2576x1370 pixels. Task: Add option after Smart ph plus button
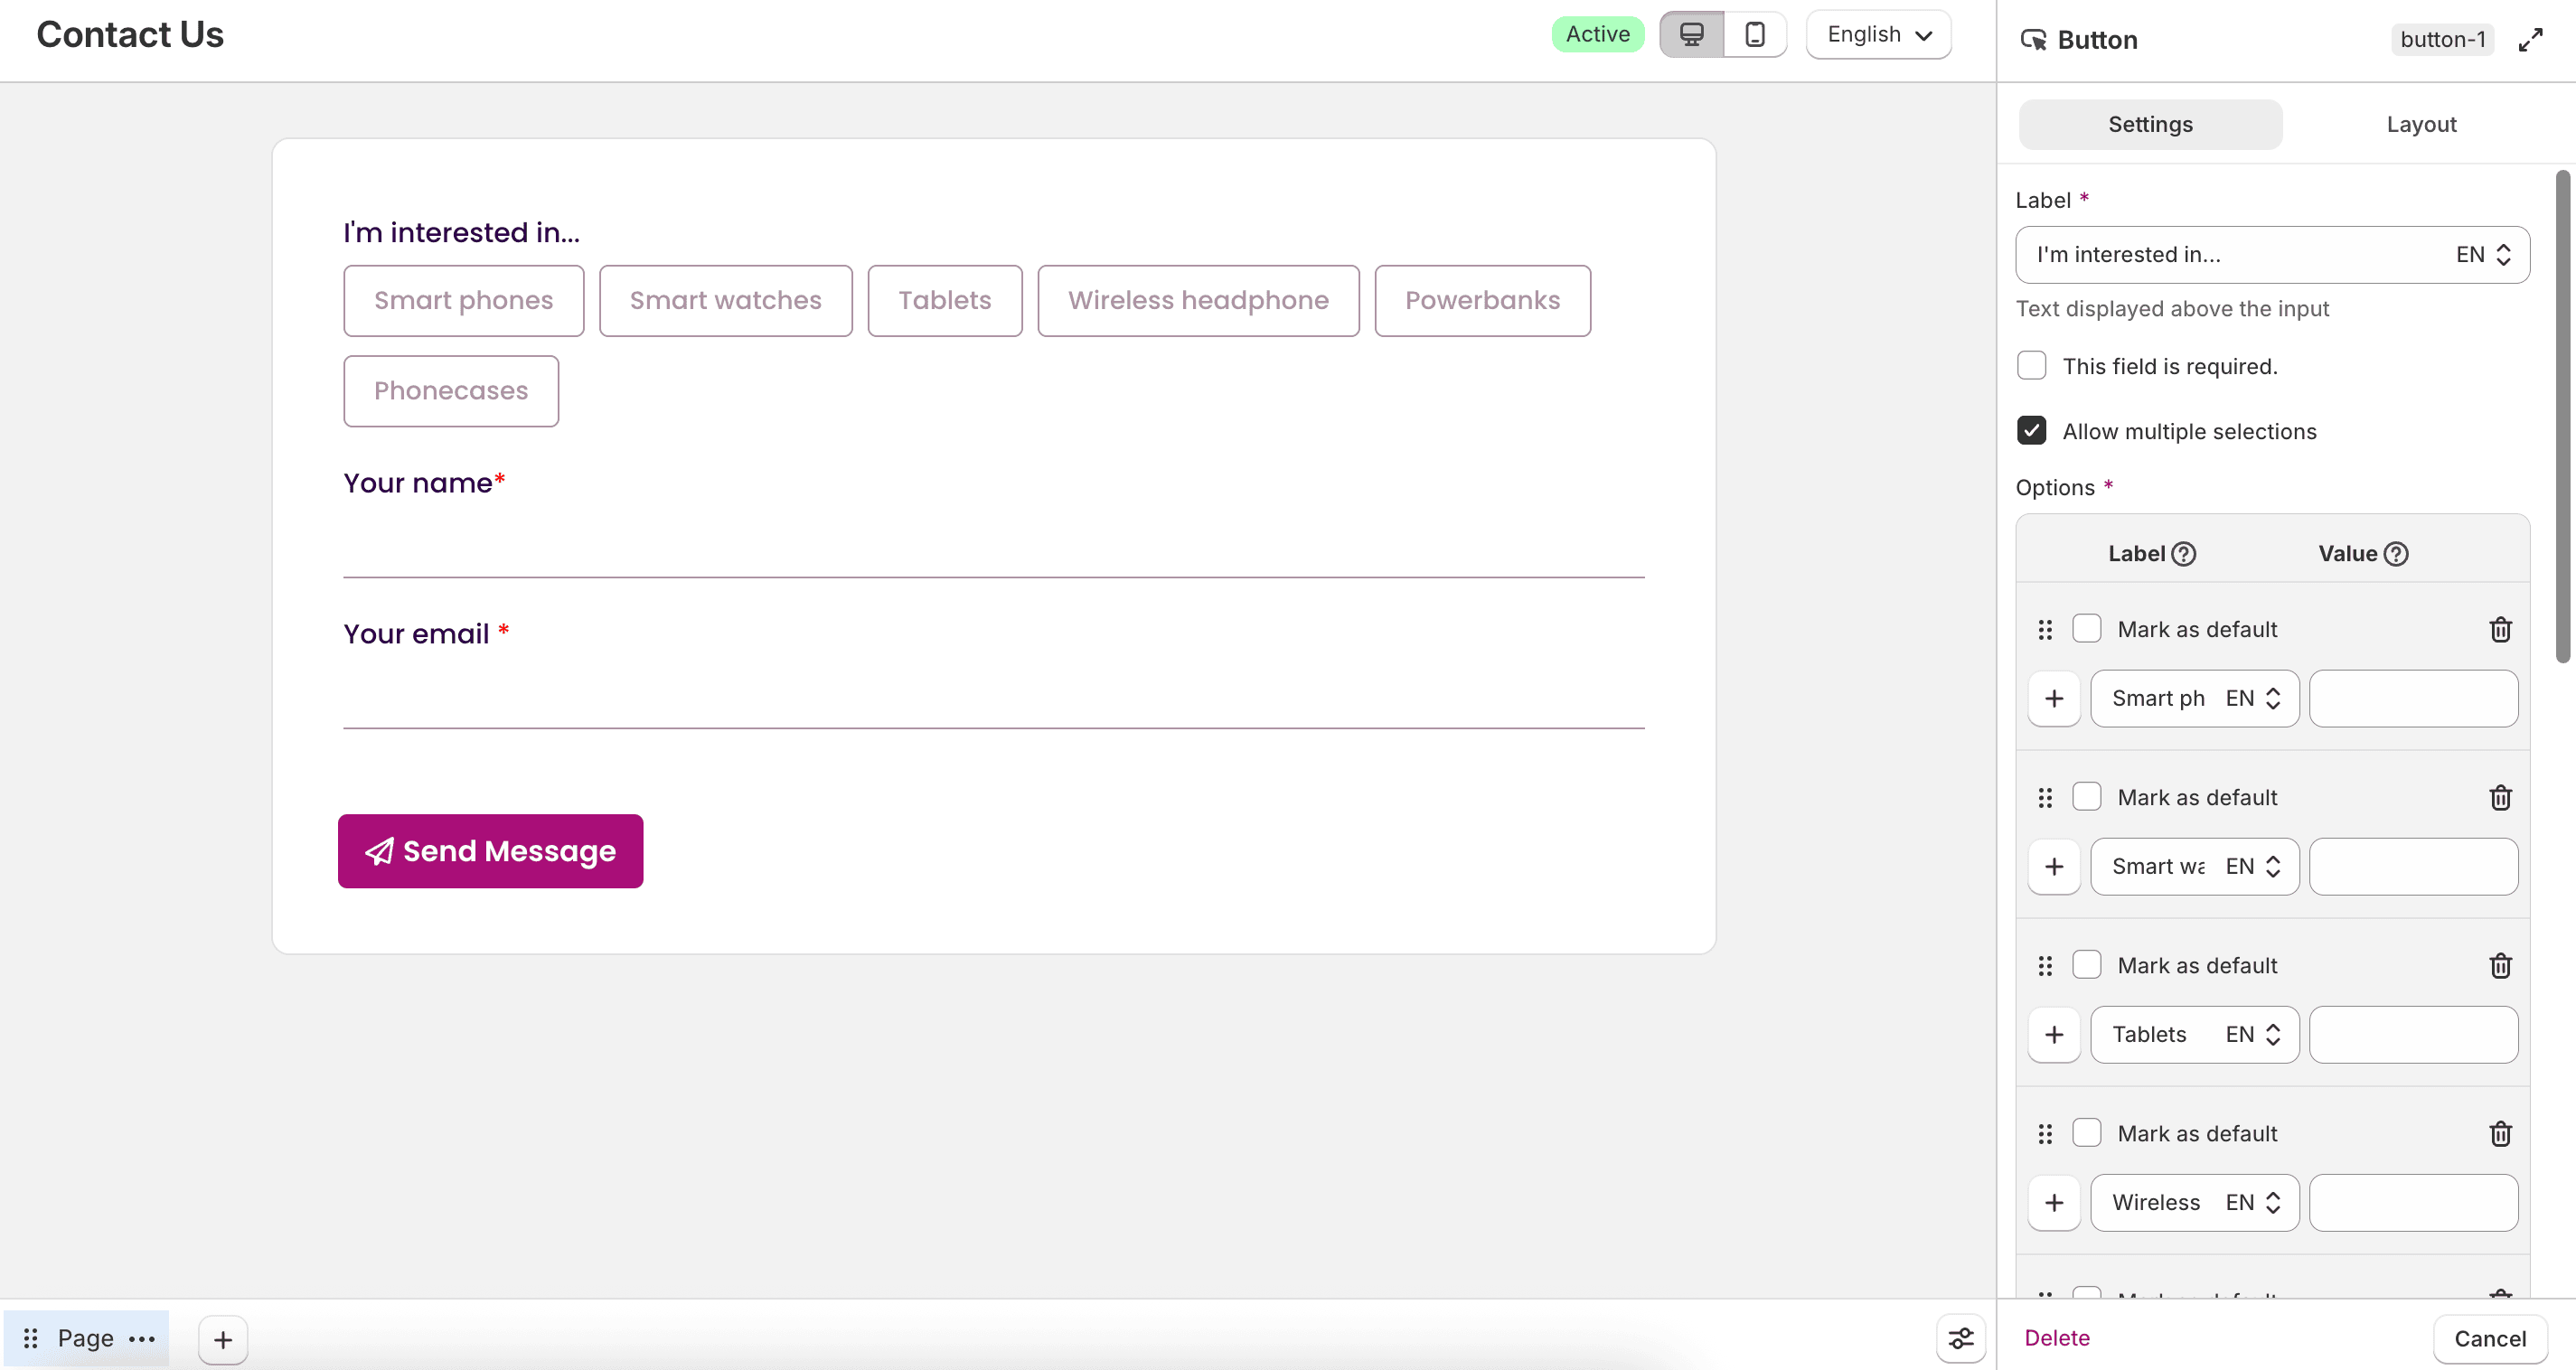pos(2054,698)
